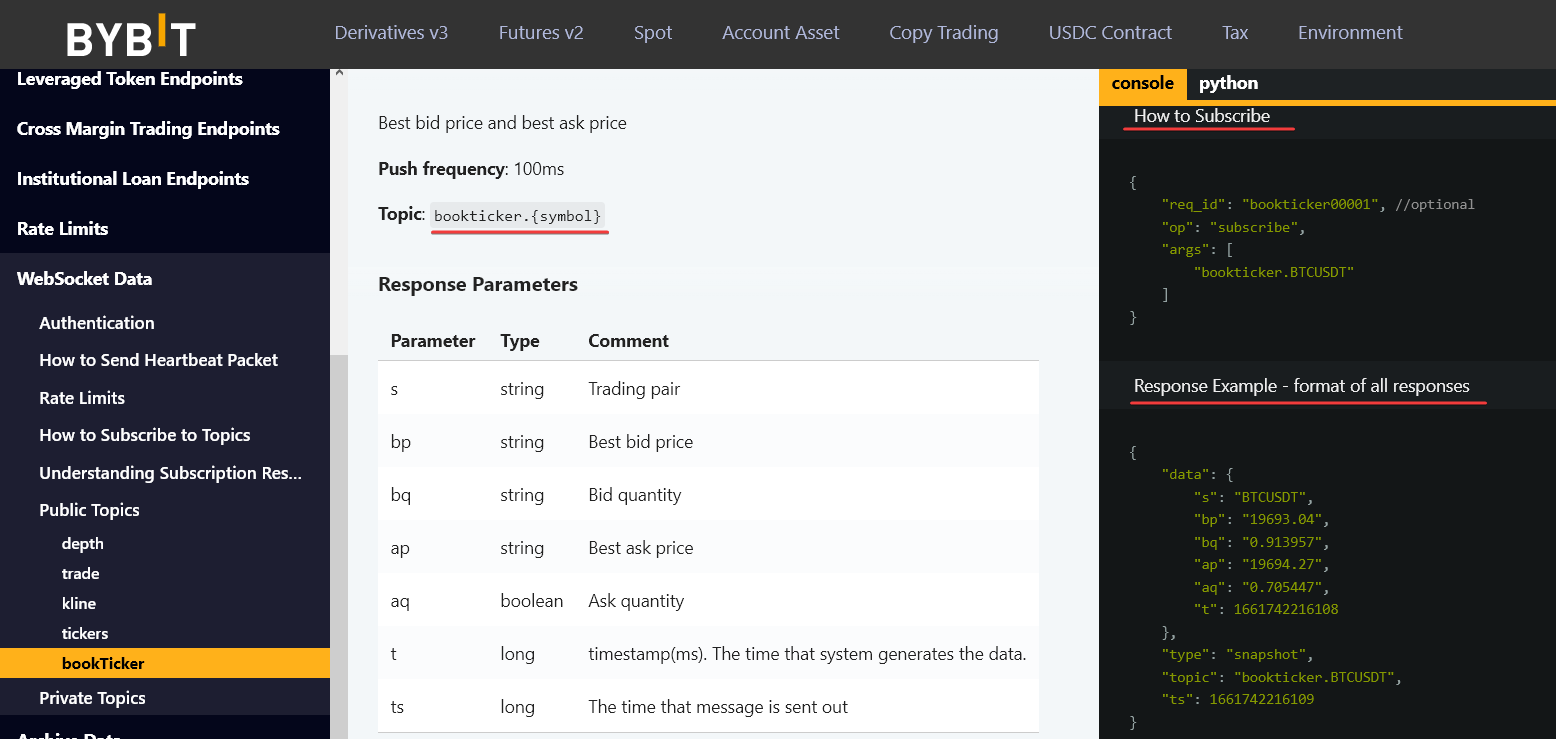
Task: Click the sidebar scroll-up arrow
Action: point(338,74)
